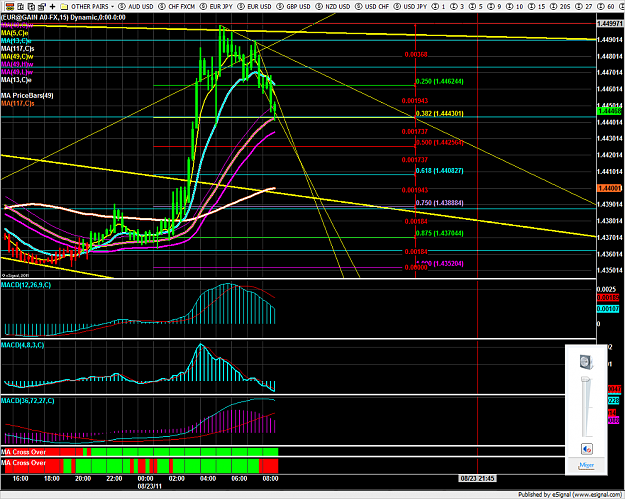Click the 0.500 (1.442564) Fibonacci level label

tap(439, 143)
